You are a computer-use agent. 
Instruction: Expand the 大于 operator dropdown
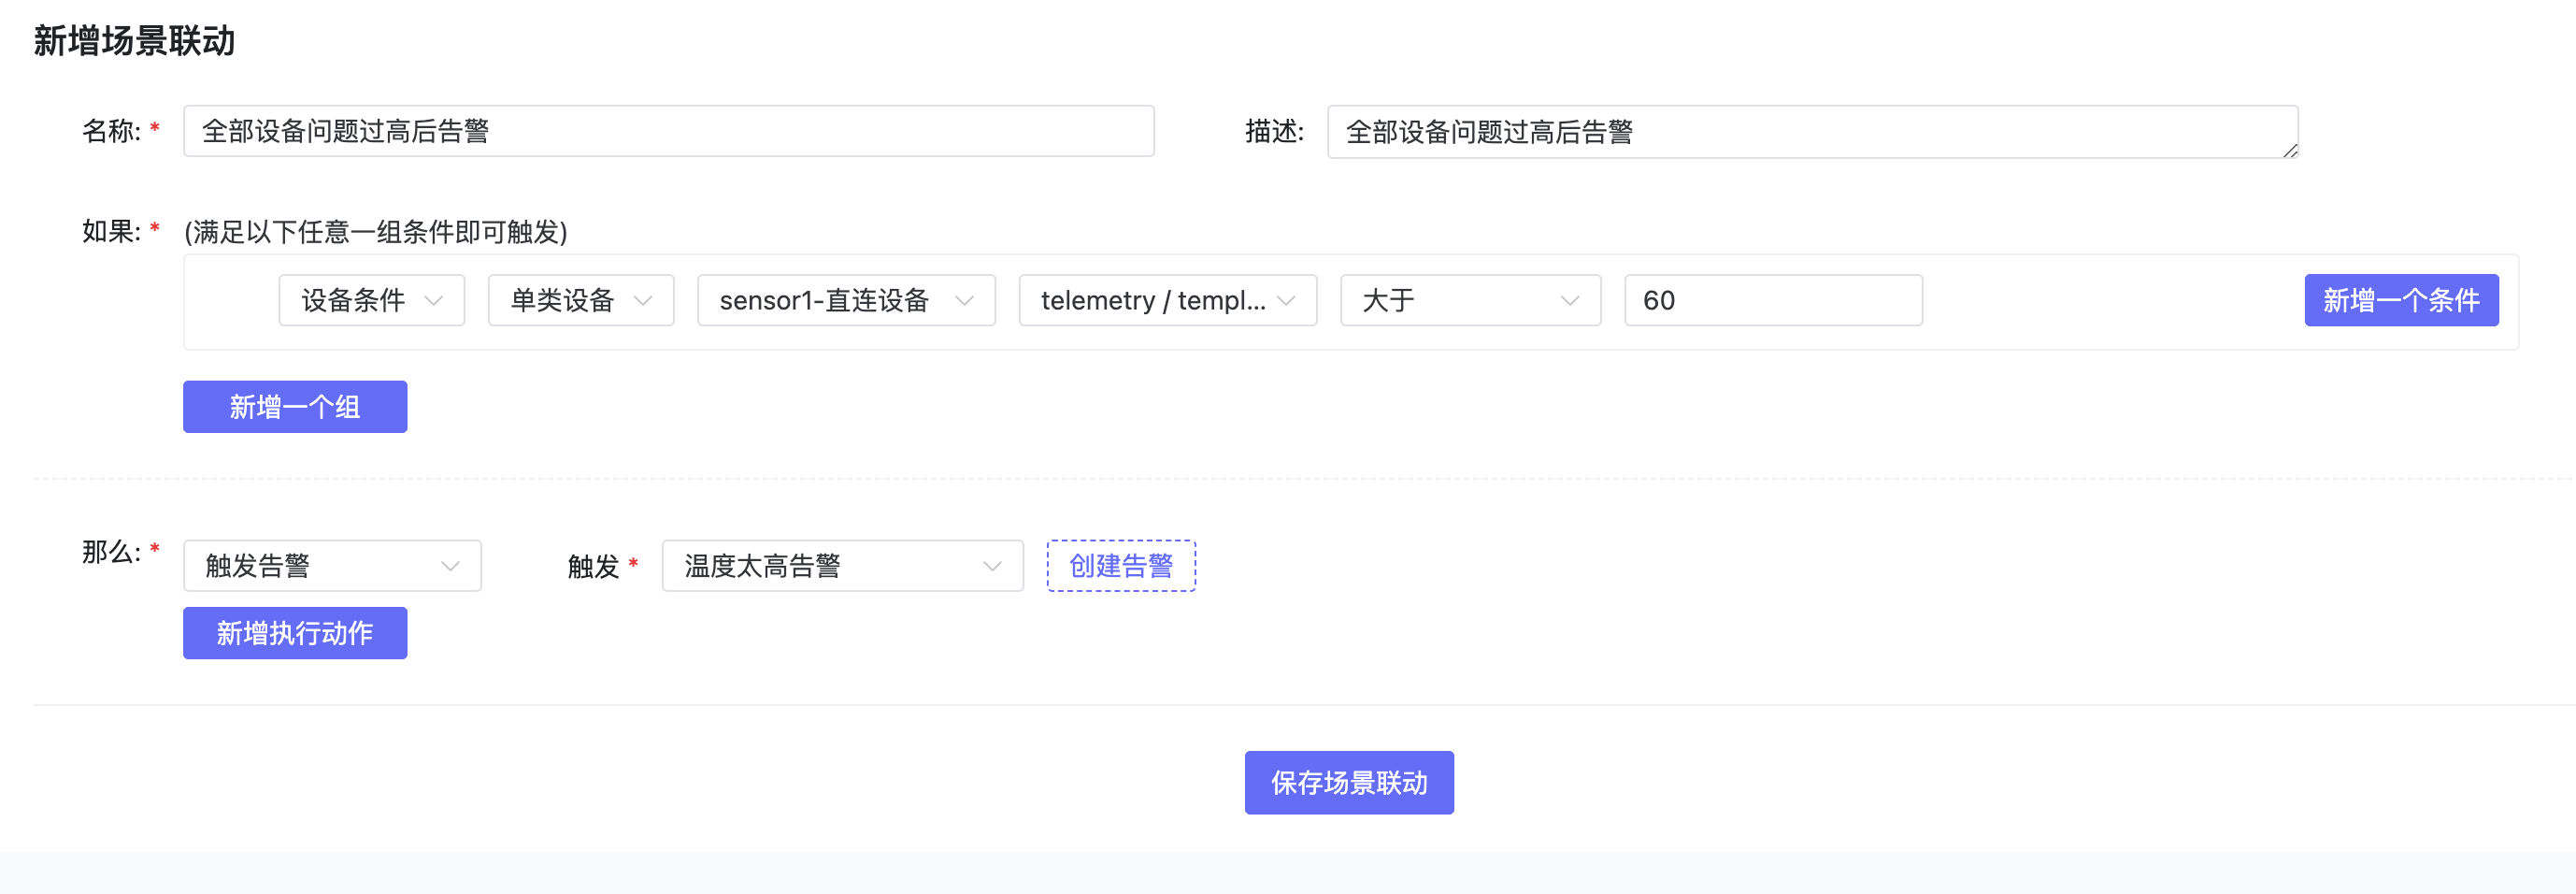pyautogui.click(x=1469, y=301)
